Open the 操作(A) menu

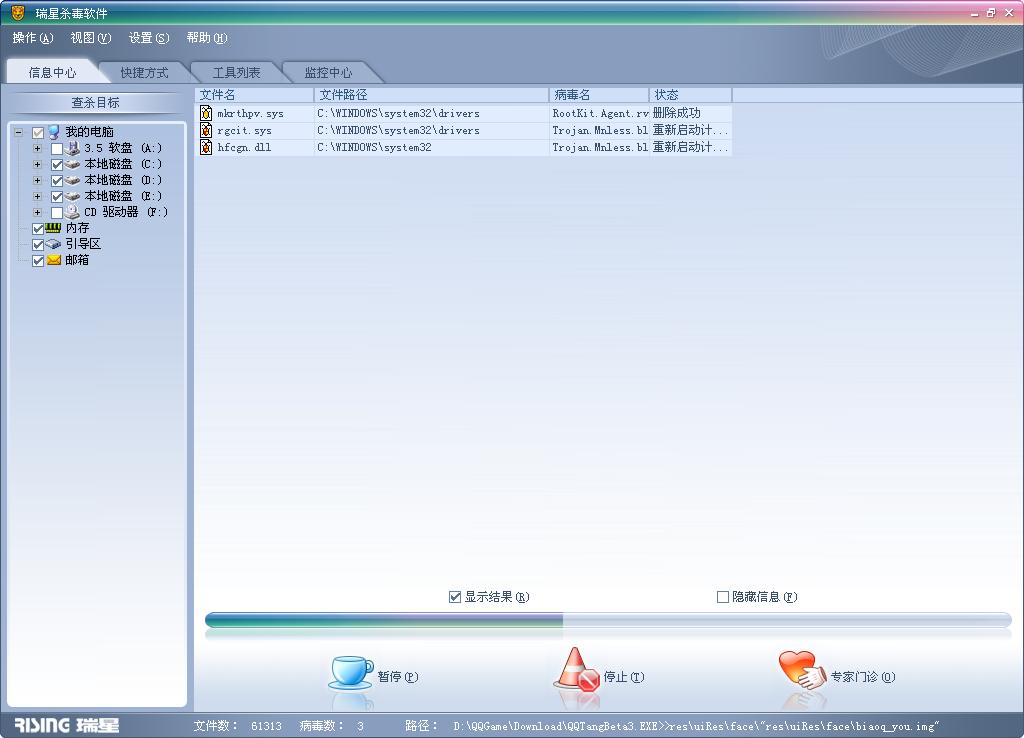pyautogui.click(x=33, y=38)
